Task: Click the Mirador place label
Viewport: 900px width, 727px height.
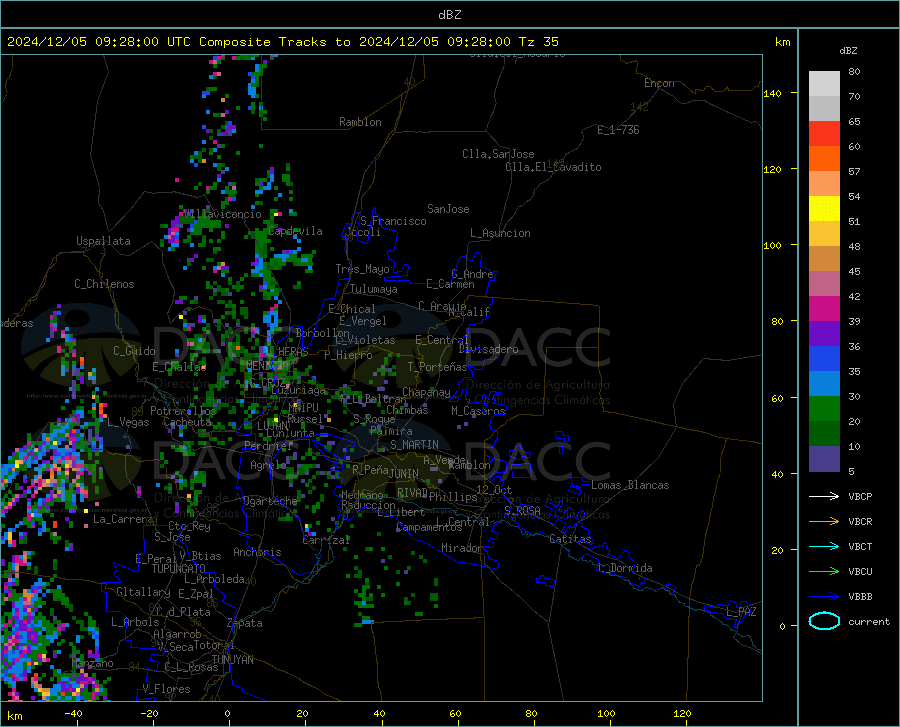Action: point(462,548)
